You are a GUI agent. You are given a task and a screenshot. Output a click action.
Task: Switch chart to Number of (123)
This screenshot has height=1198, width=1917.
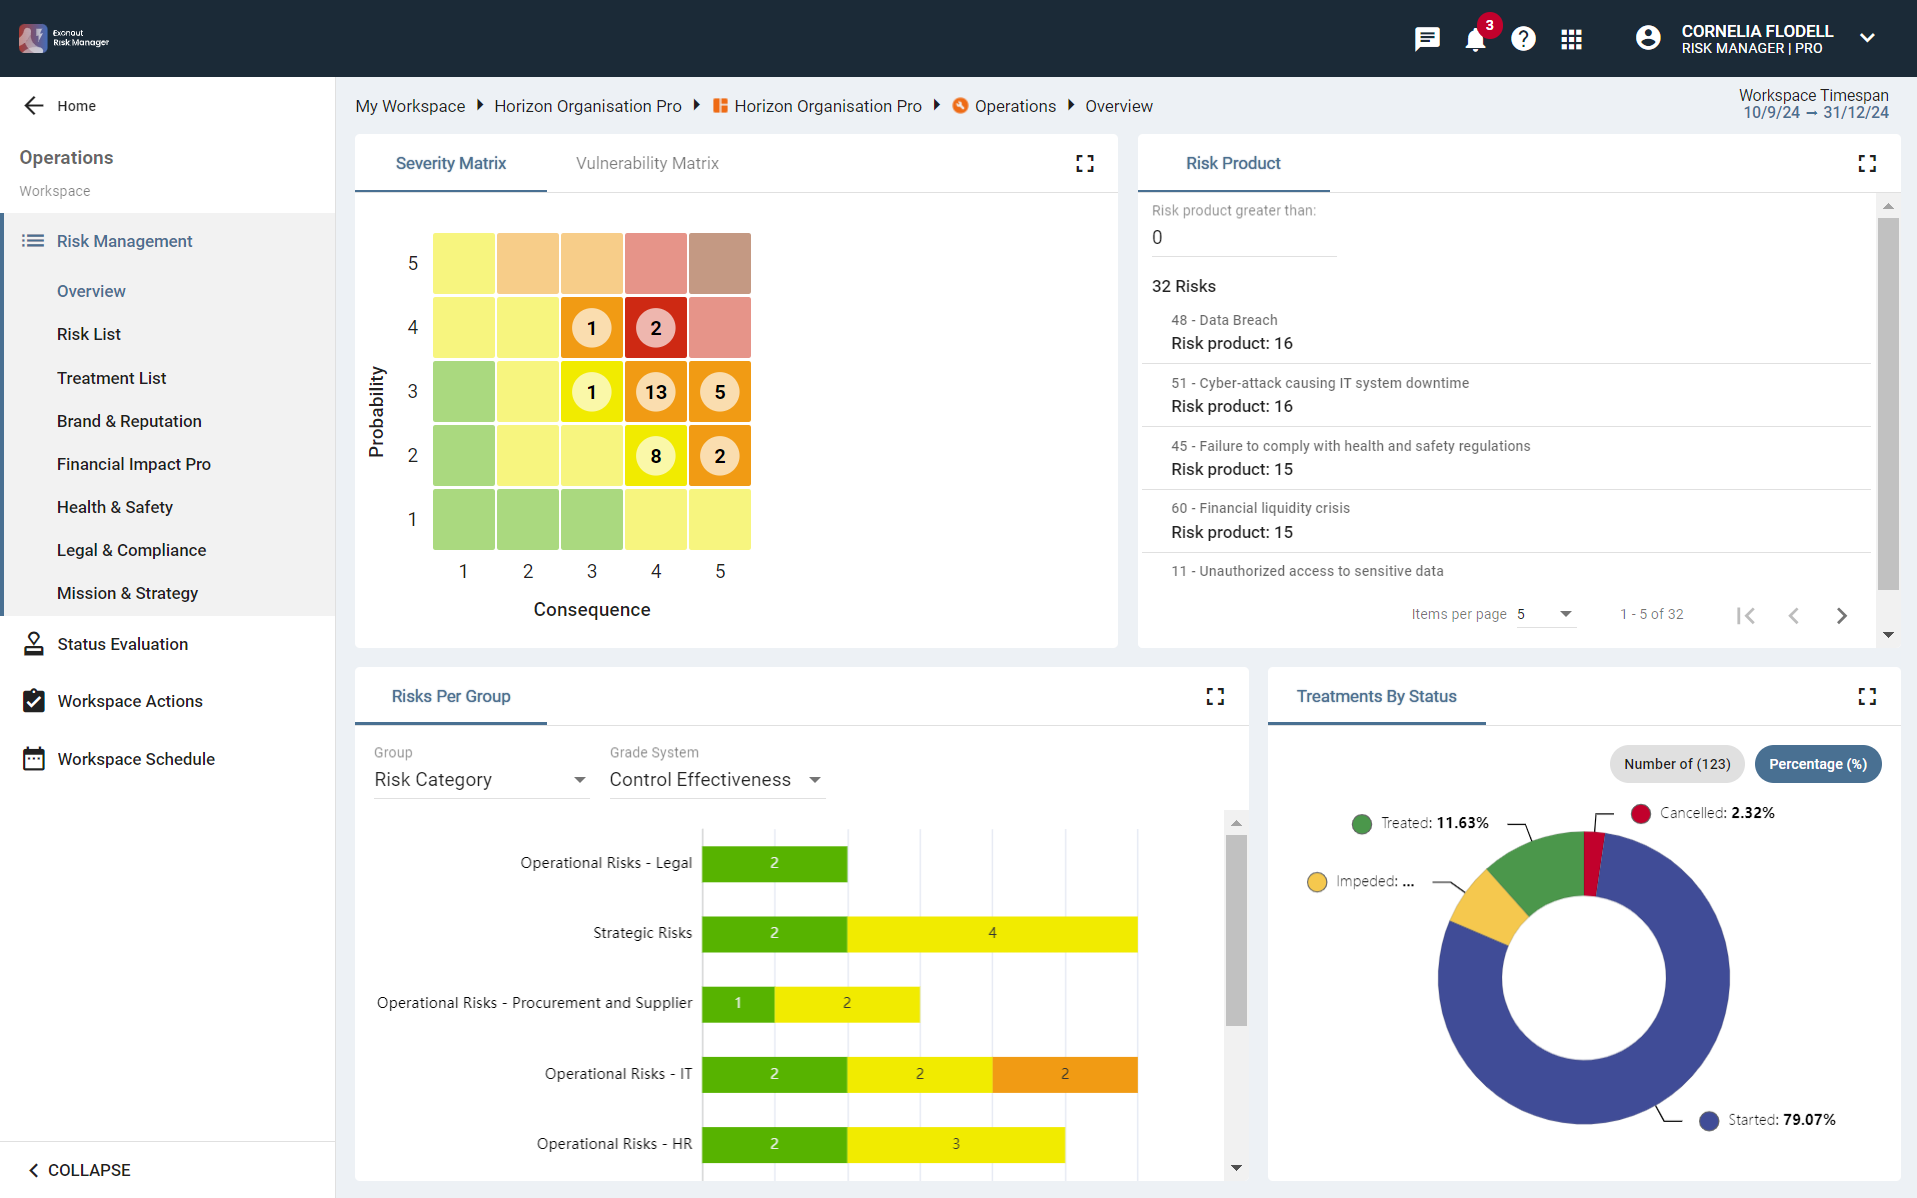click(1676, 764)
